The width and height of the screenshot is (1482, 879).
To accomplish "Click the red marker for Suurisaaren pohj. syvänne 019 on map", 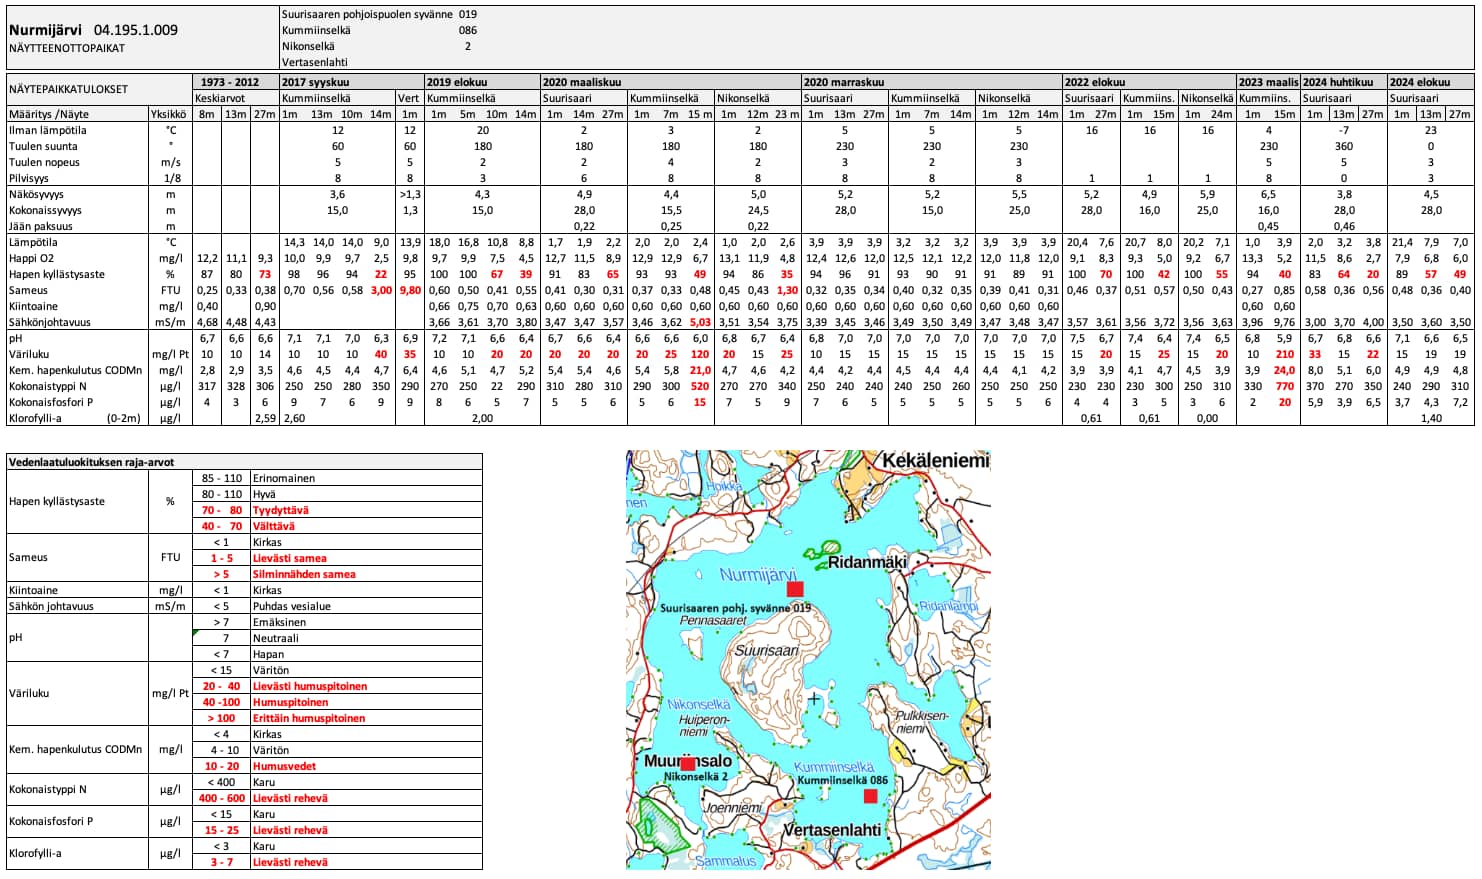I will coord(795,589).
